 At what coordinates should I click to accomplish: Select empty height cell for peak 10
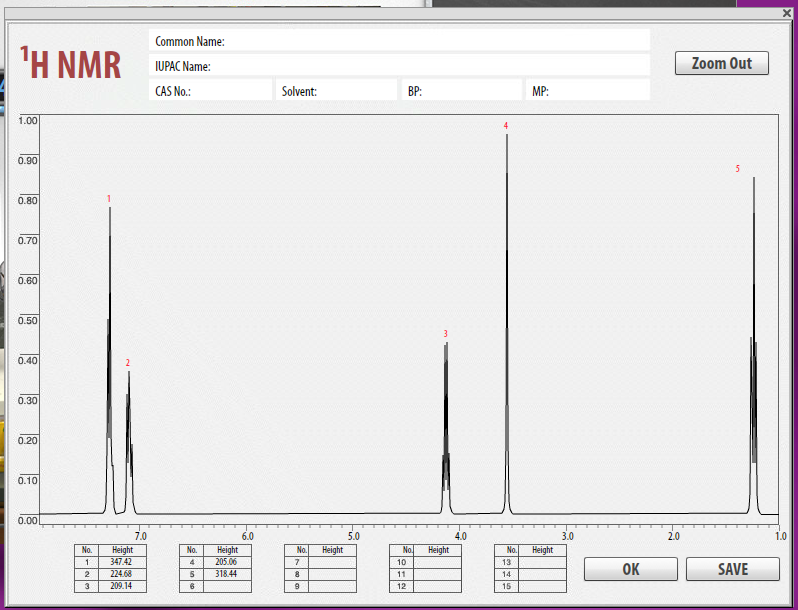click(437, 562)
